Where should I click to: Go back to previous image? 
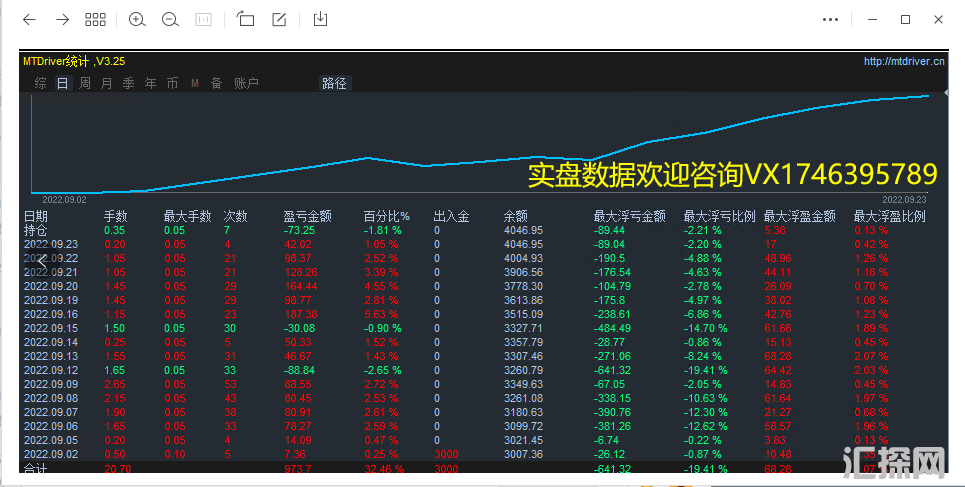(29, 19)
